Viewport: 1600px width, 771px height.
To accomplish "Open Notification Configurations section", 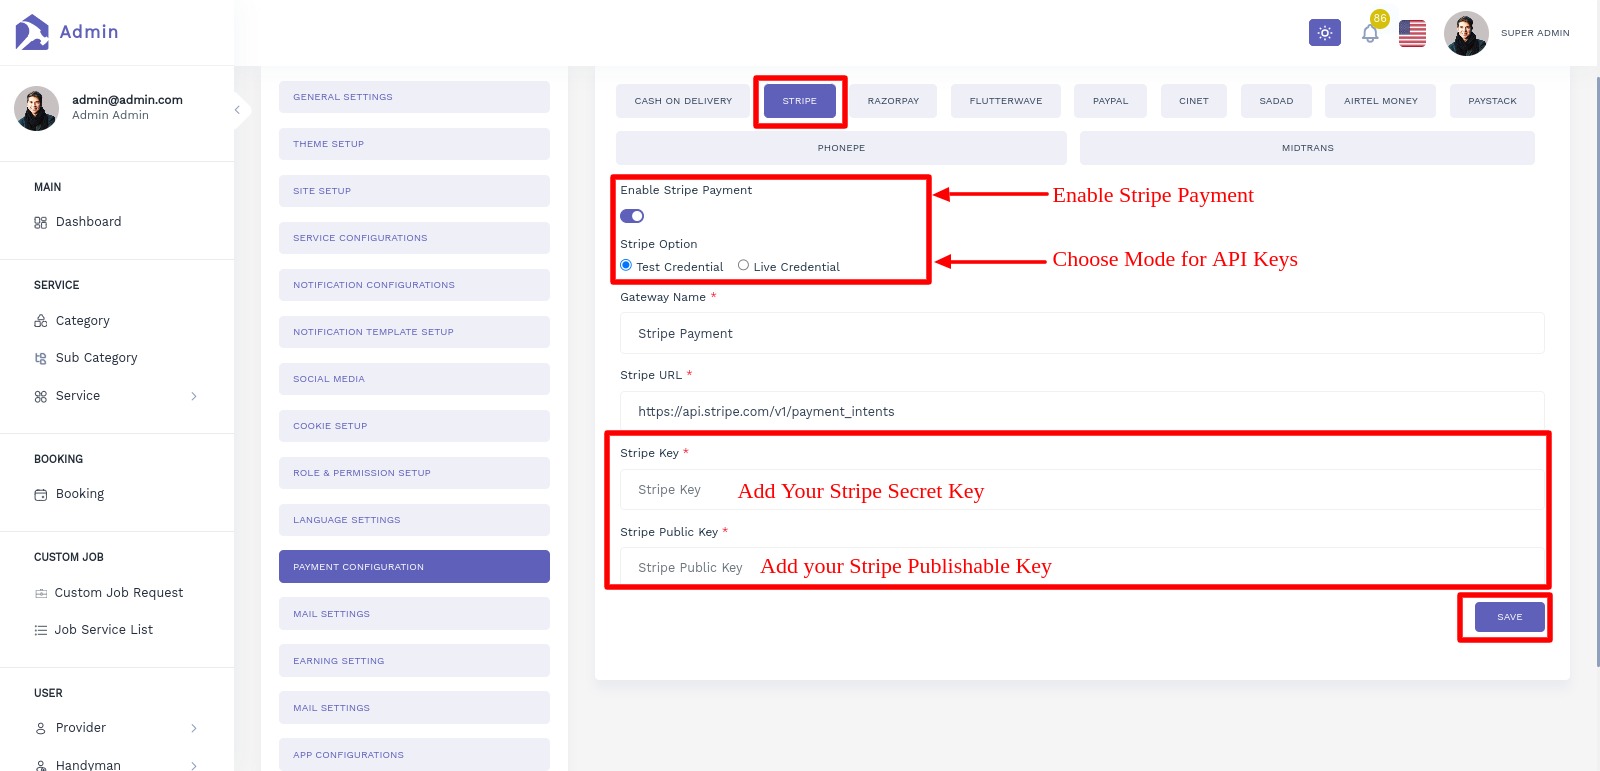I will pos(414,285).
